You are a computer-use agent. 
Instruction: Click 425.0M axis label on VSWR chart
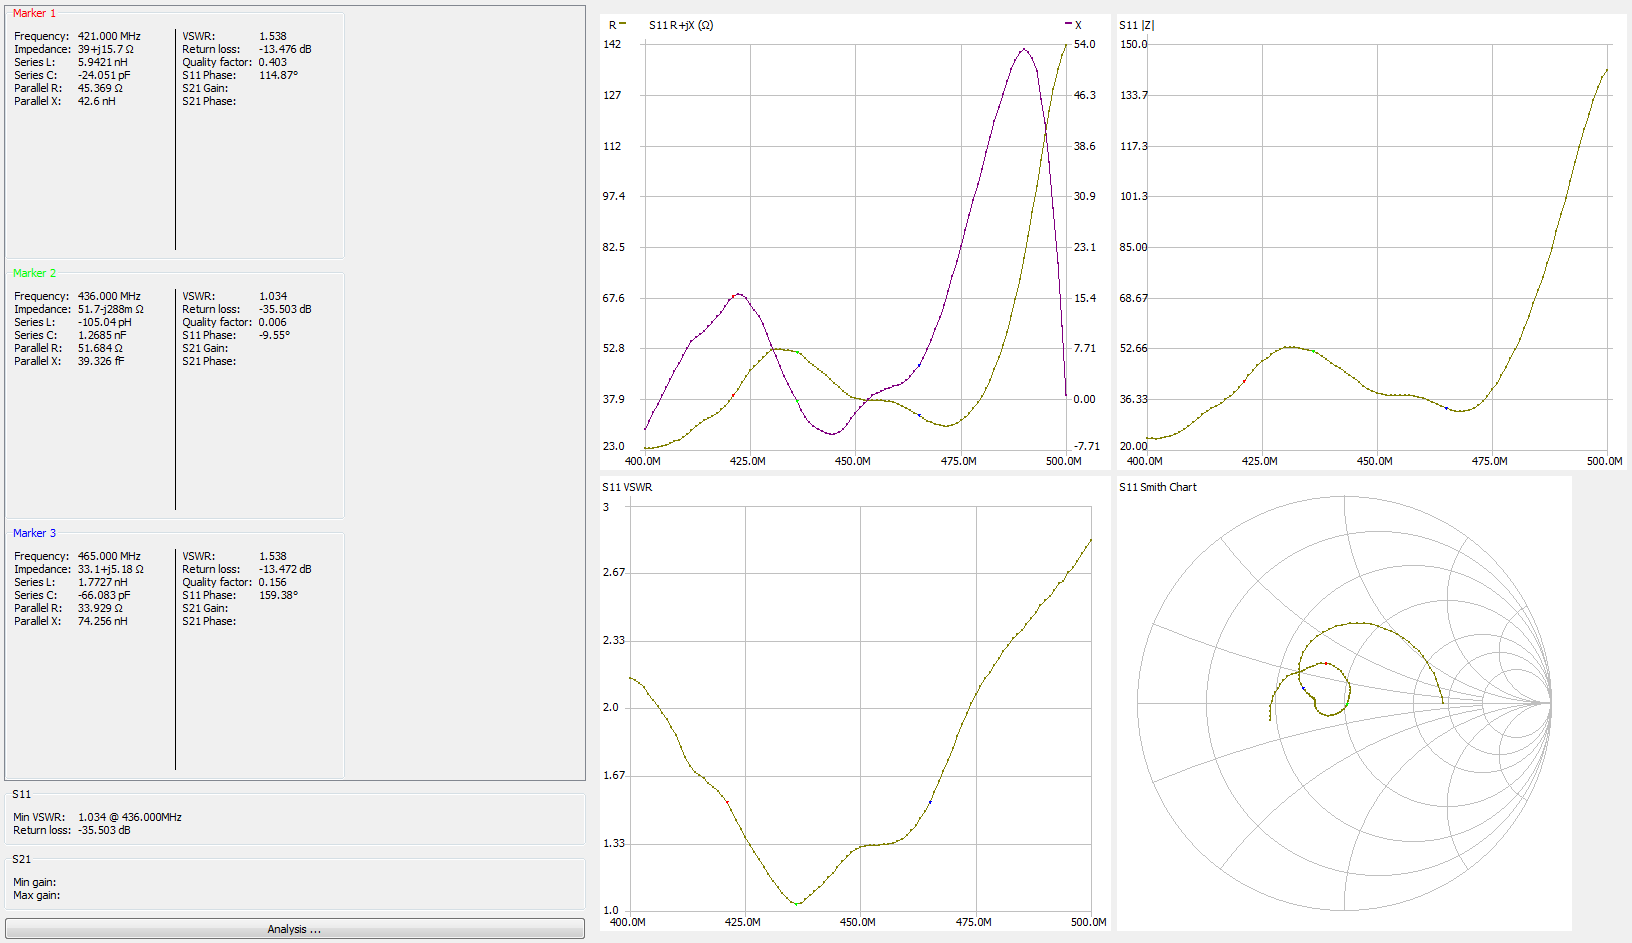coord(742,922)
